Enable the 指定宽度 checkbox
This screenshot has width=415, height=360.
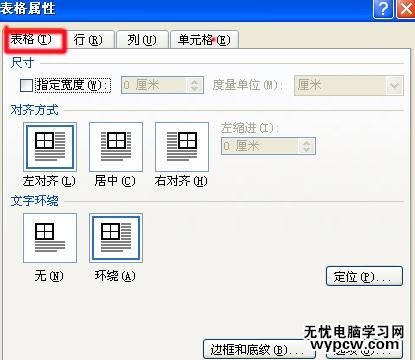click(x=26, y=85)
